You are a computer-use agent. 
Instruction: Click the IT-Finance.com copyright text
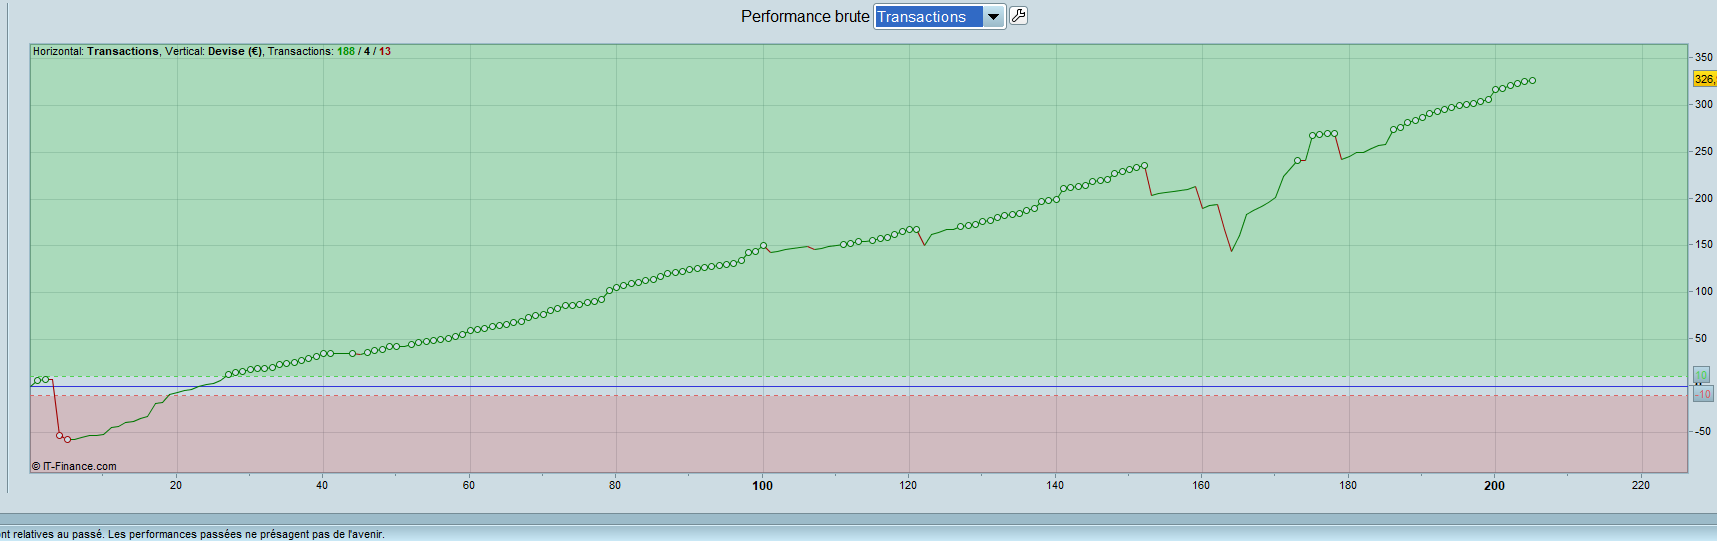pos(74,466)
